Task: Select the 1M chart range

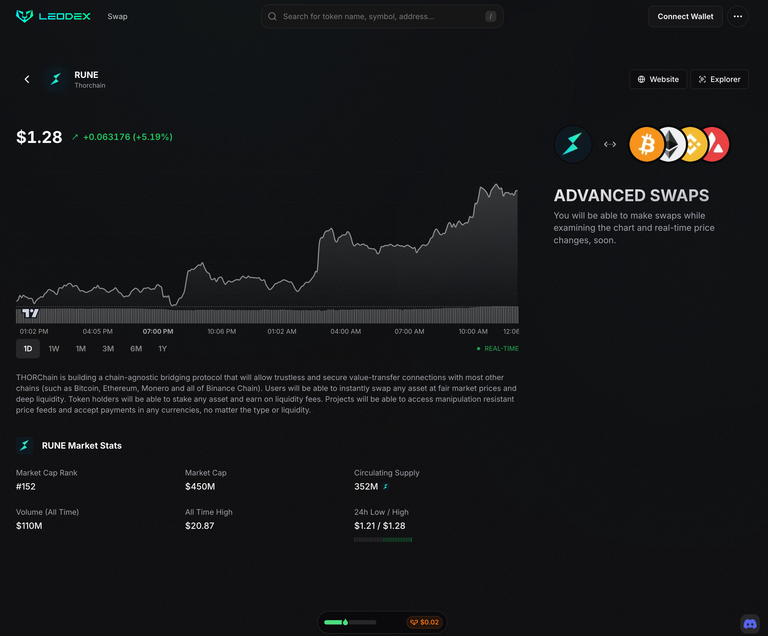Action: (x=81, y=348)
